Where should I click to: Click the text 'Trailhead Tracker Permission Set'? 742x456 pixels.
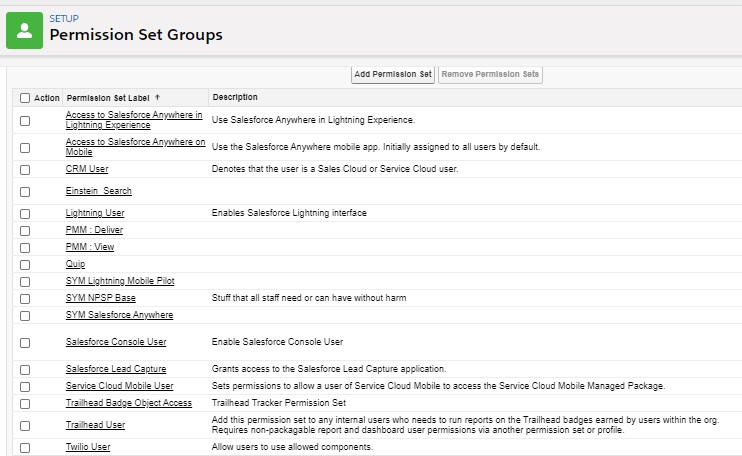[279, 403]
